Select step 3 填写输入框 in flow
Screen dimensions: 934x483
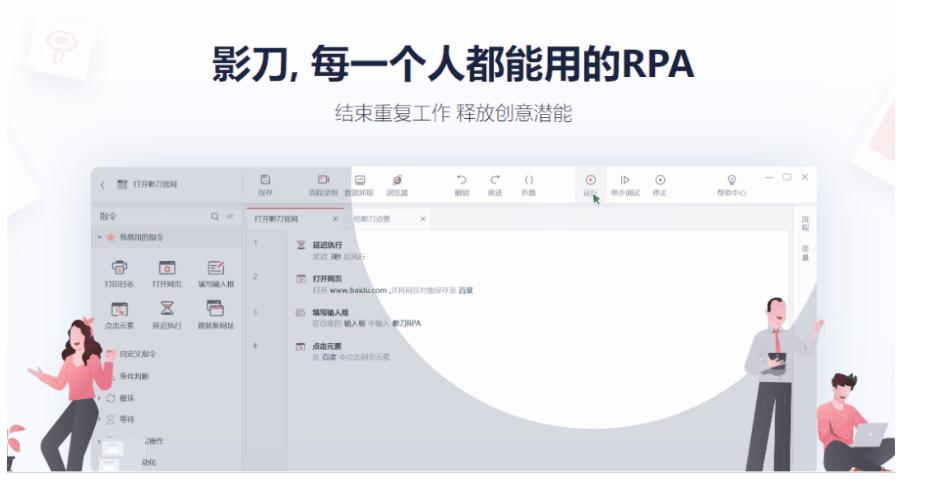point(331,313)
